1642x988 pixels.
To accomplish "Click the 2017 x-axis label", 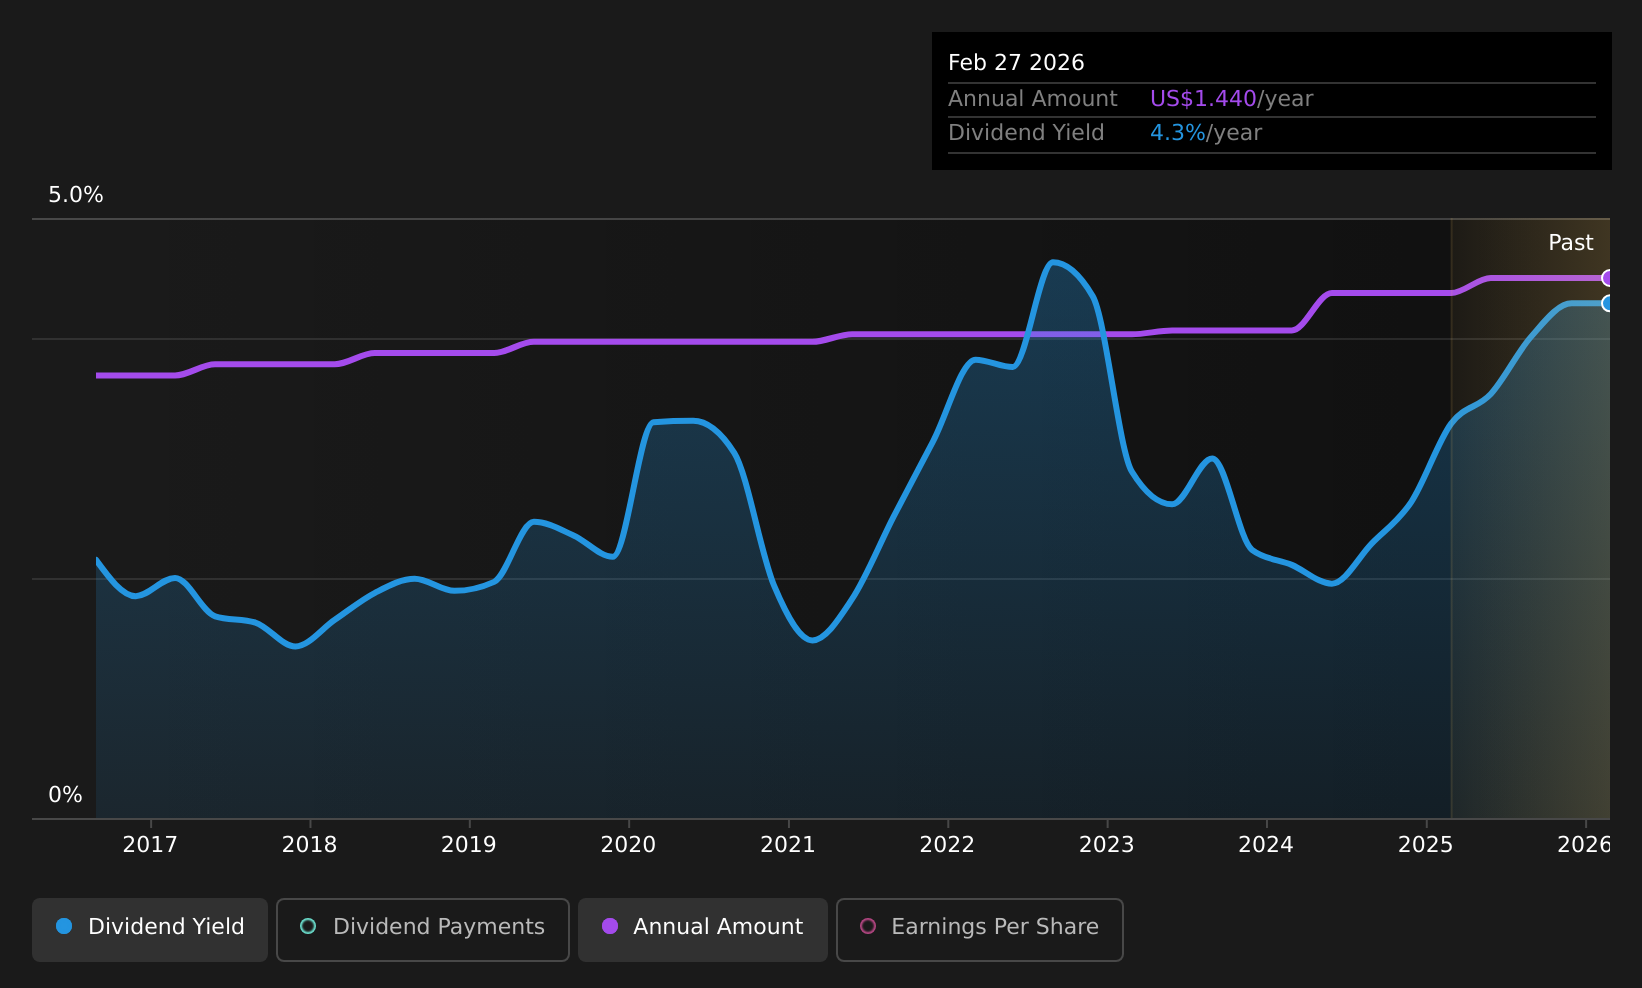I will click(x=150, y=845).
